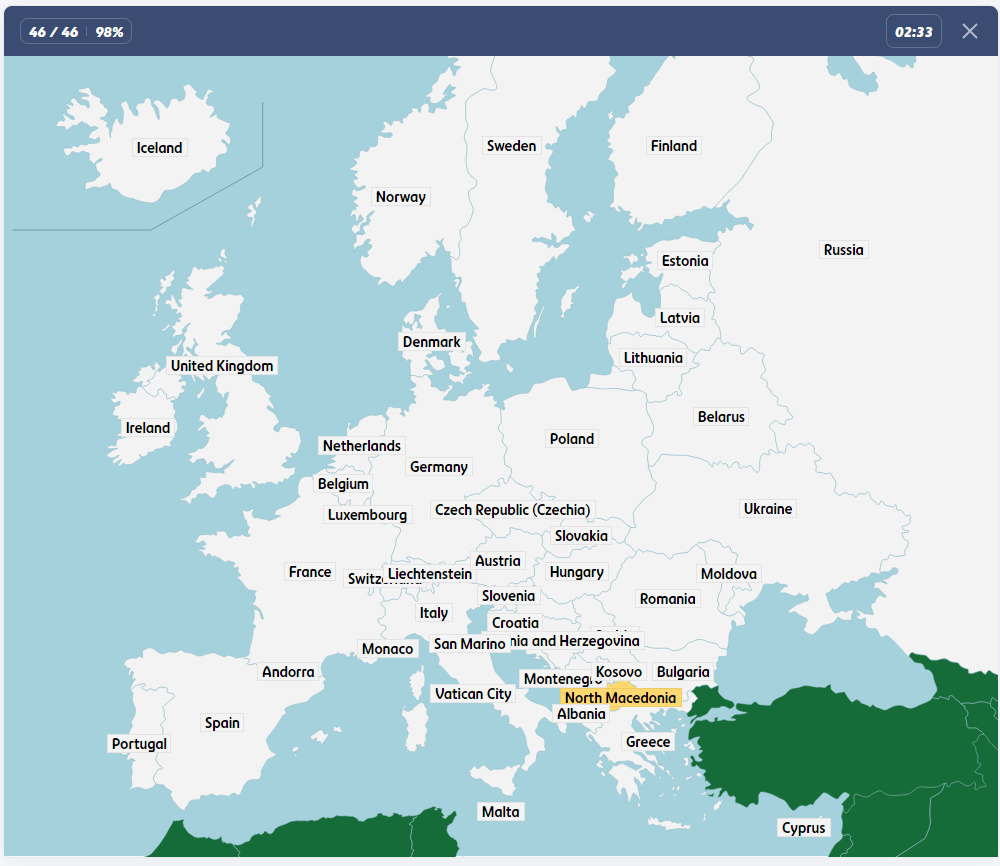This screenshot has width=1000, height=866.
Task: Select the Poland label
Action: tap(571, 439)
